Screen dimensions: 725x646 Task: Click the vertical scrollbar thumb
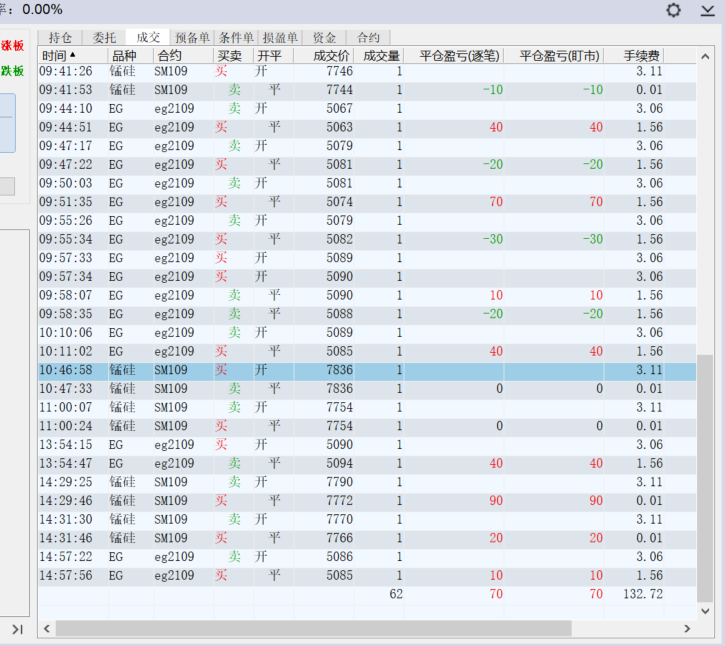click(x=705, y=479)
